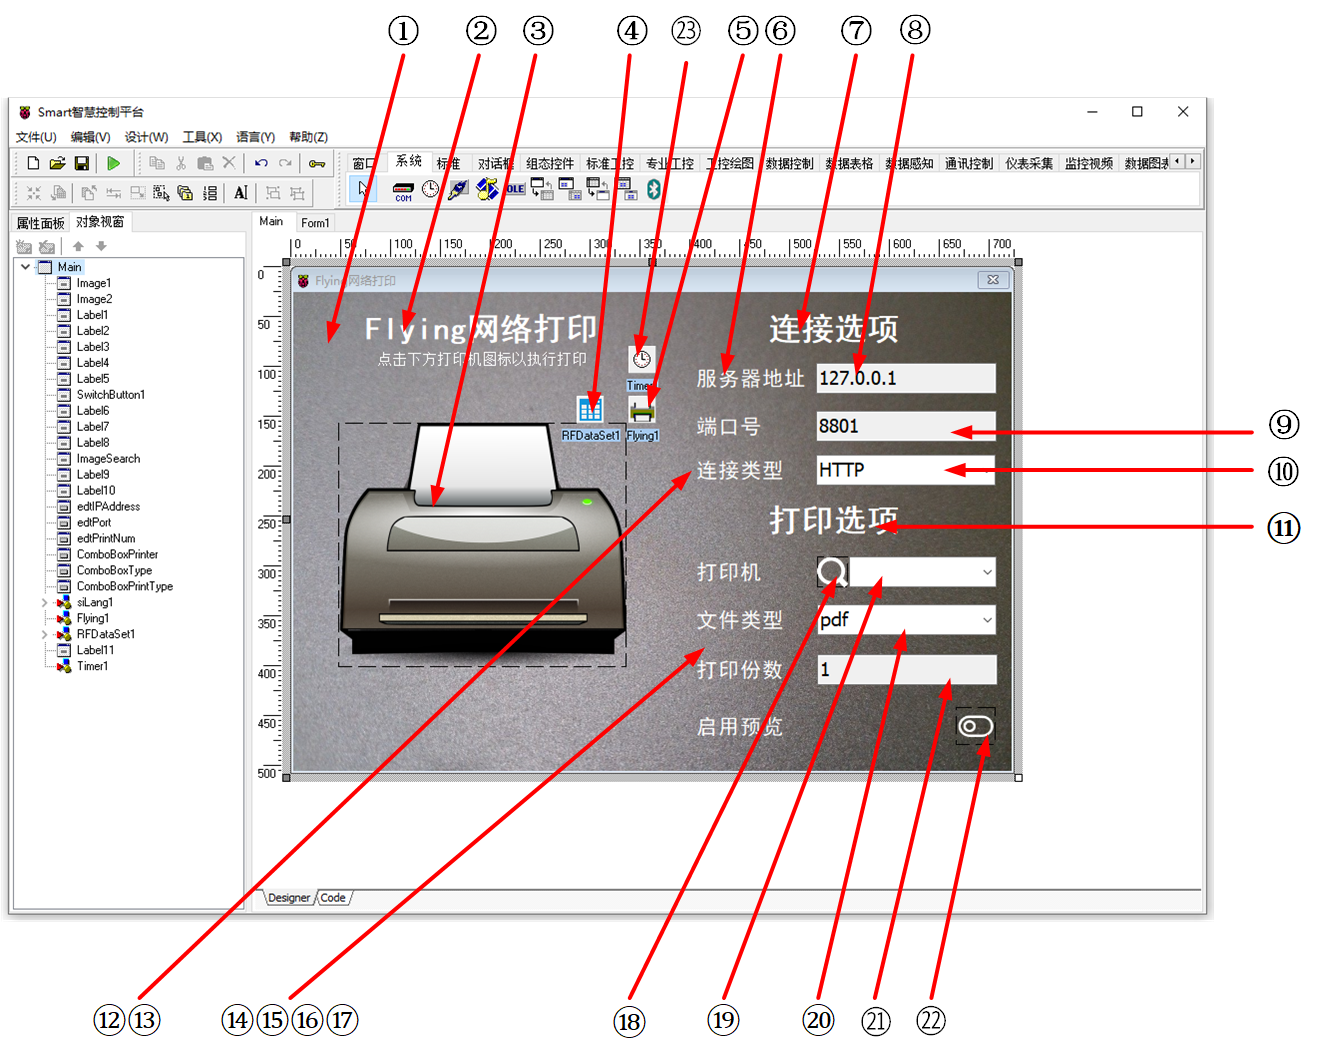
Task: Click the copy icon in the toolbar
Action: coord(157,163)
